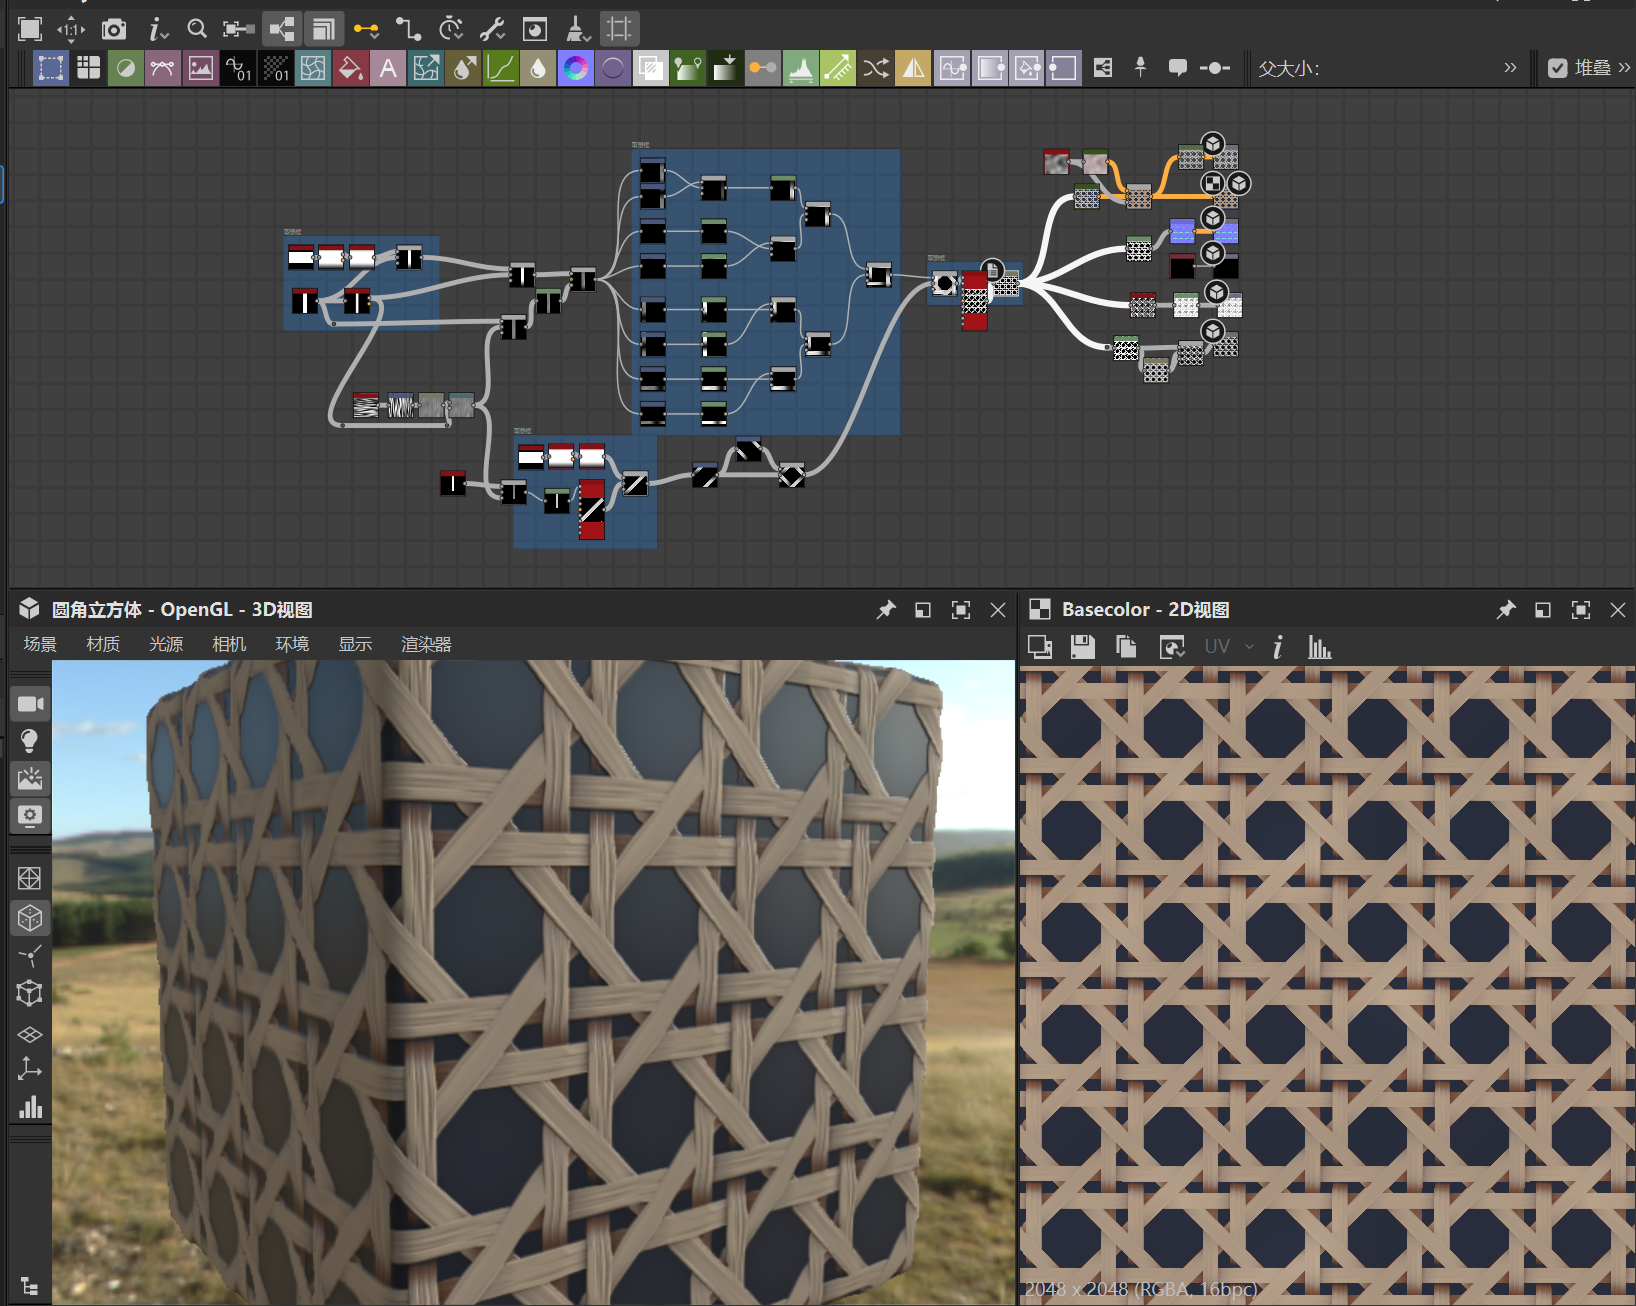Add a Curve node from the toolbar

tap(500, 68)
